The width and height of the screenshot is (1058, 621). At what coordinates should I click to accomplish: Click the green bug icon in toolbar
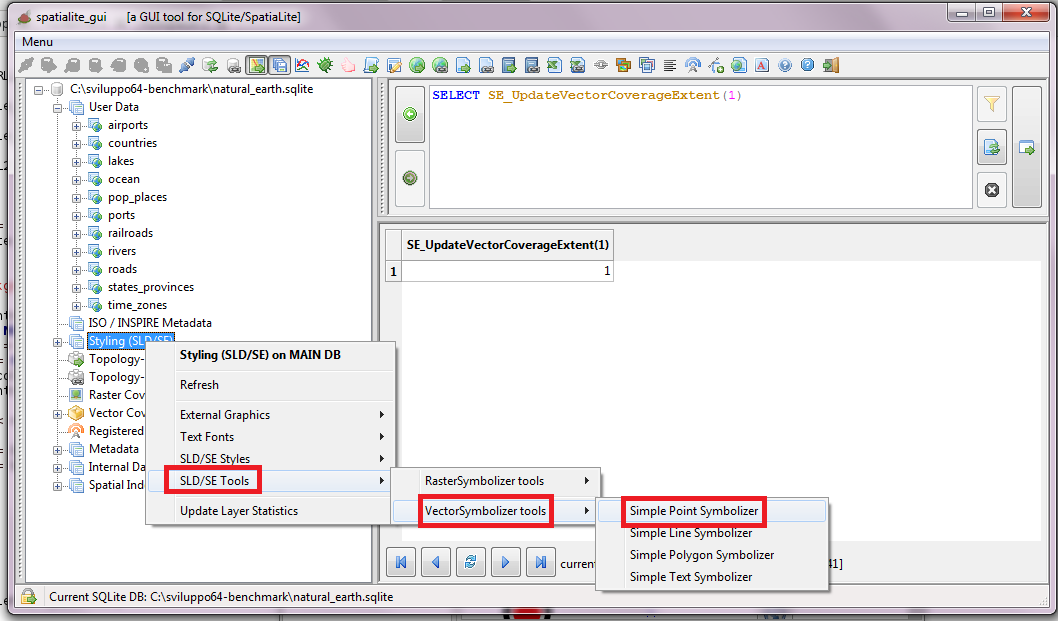pos(325,65)
